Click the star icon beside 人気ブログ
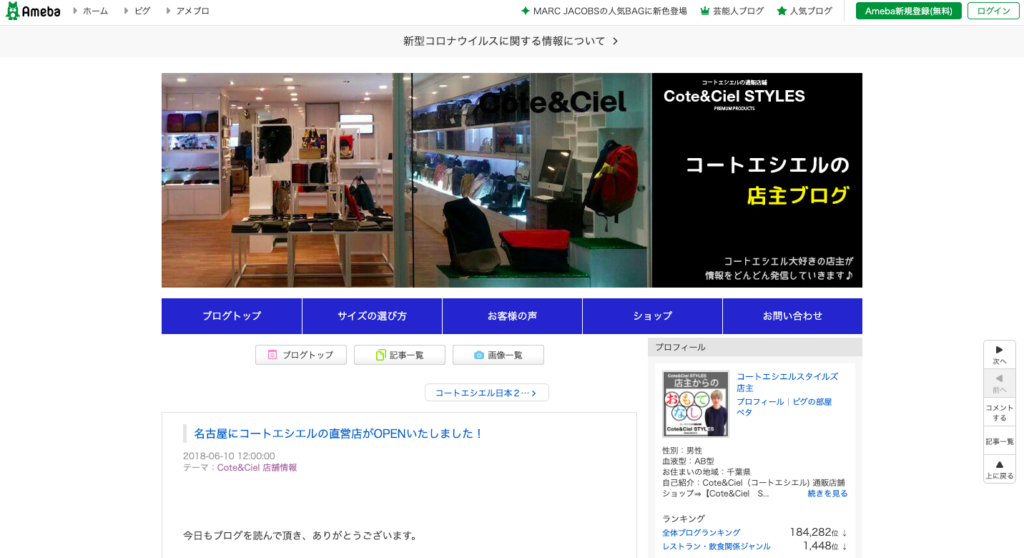 click(x=782, y=11)
